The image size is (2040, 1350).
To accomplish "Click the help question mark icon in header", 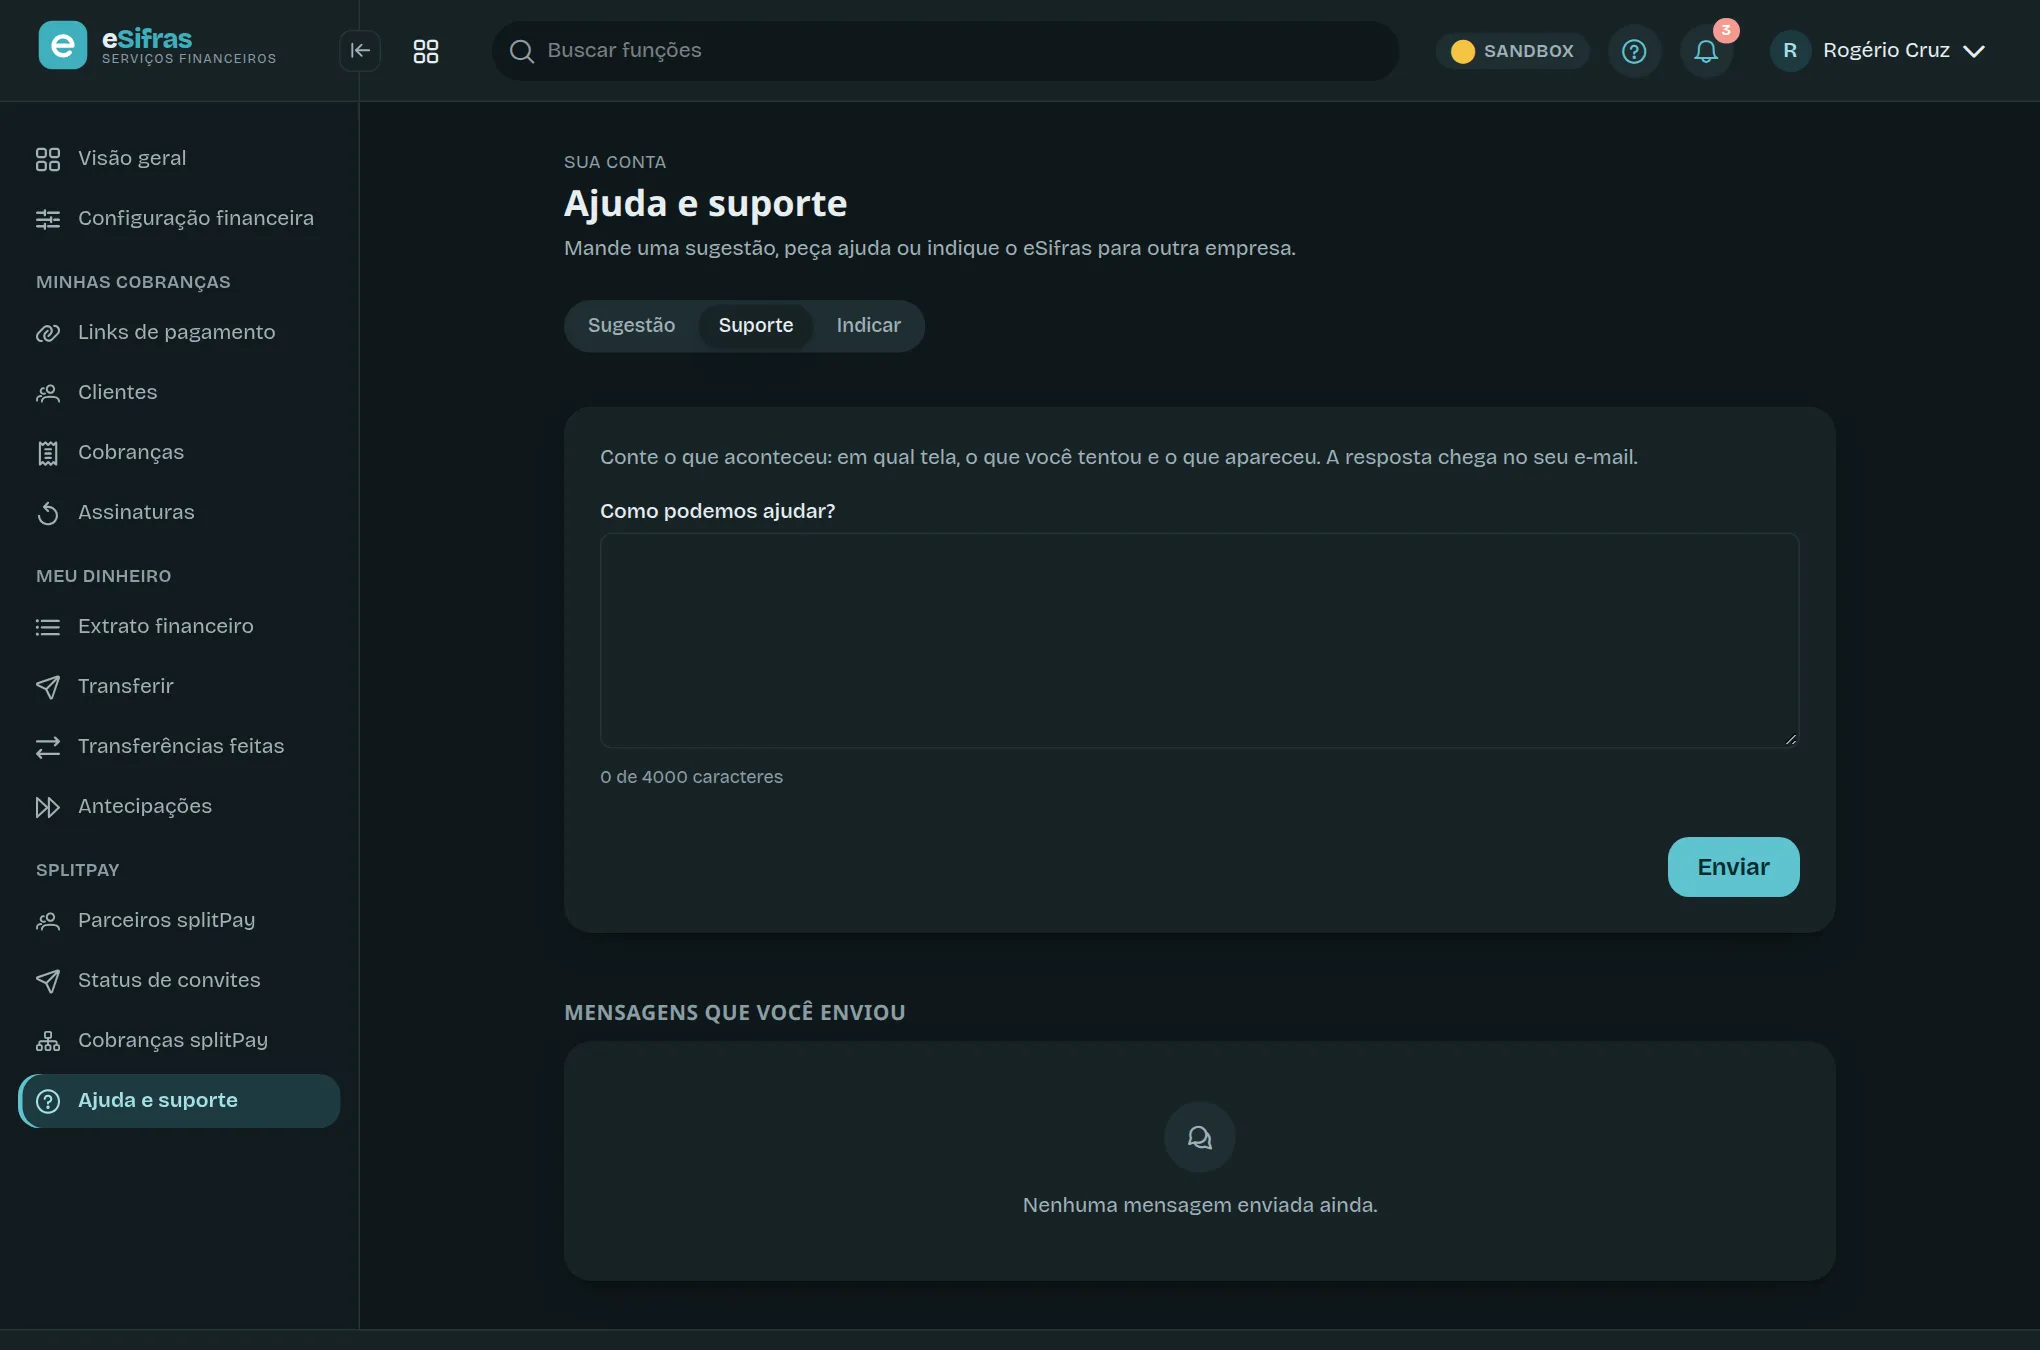I will click(1634, 51).
